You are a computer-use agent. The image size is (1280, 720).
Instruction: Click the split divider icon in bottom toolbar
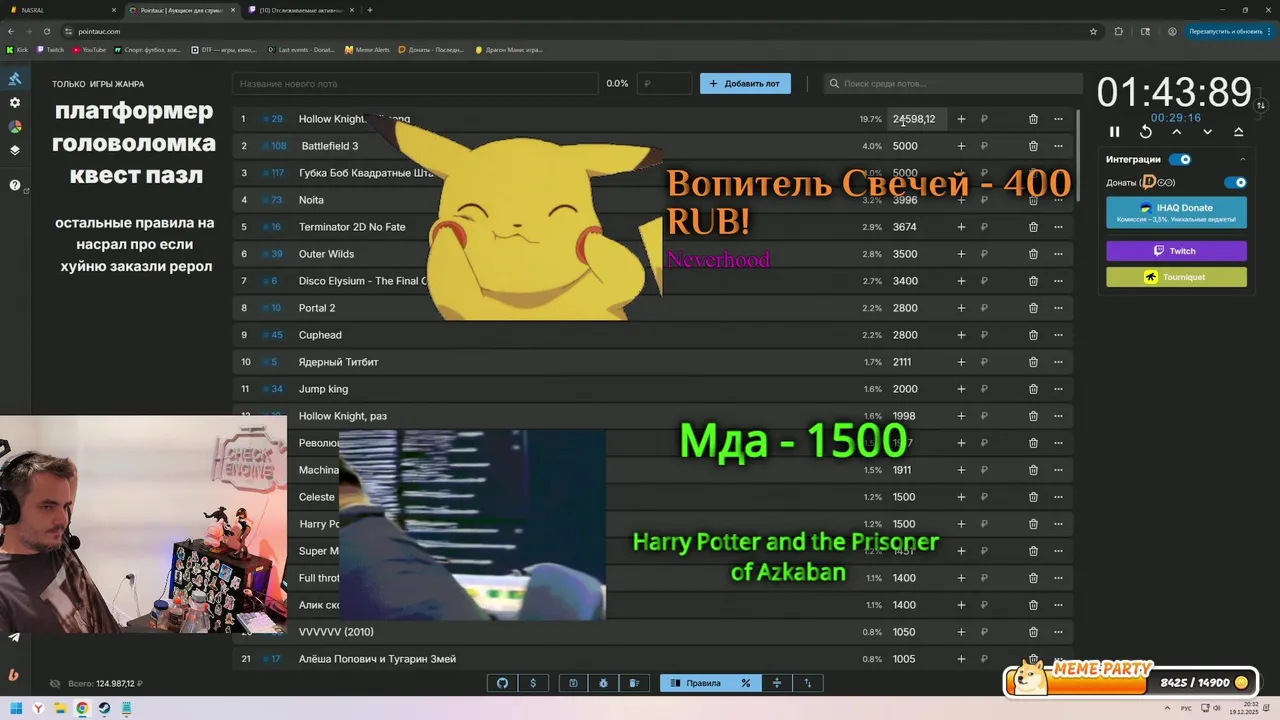pyautogui.click(x=777, y=683)
